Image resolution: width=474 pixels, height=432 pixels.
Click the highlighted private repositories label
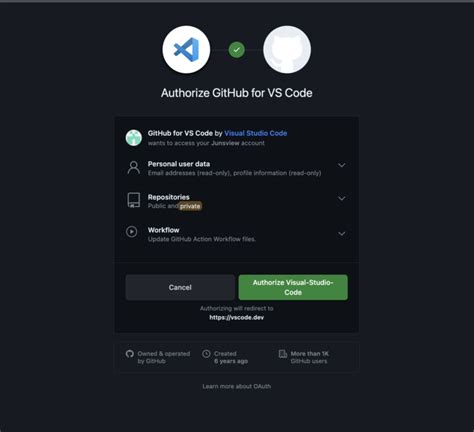coord(190,206)
